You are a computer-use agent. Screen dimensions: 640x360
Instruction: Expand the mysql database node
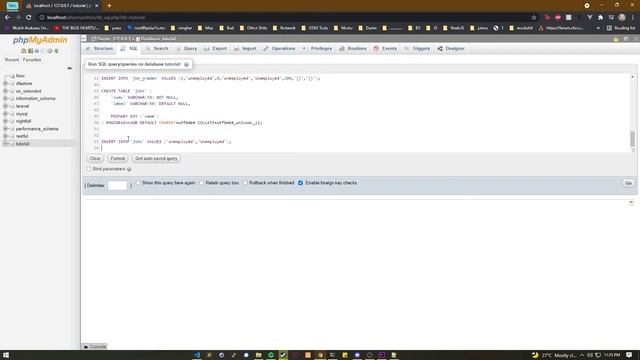point(5,114)
